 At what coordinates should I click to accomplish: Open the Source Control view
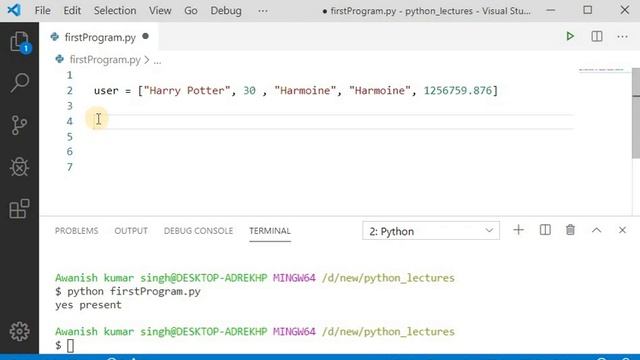(20, 125)
